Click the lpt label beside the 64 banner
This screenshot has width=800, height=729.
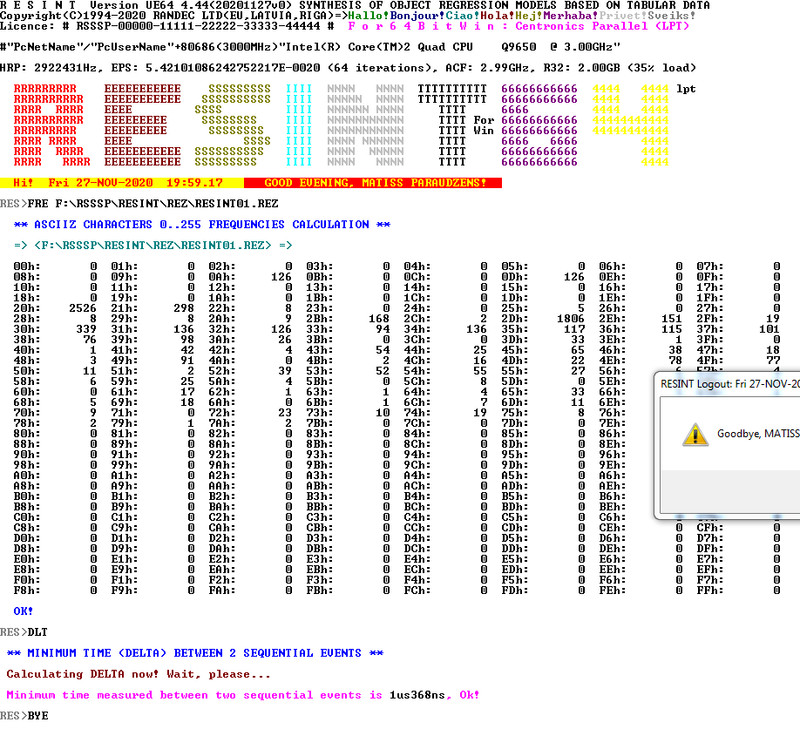(x=686, y=89)
